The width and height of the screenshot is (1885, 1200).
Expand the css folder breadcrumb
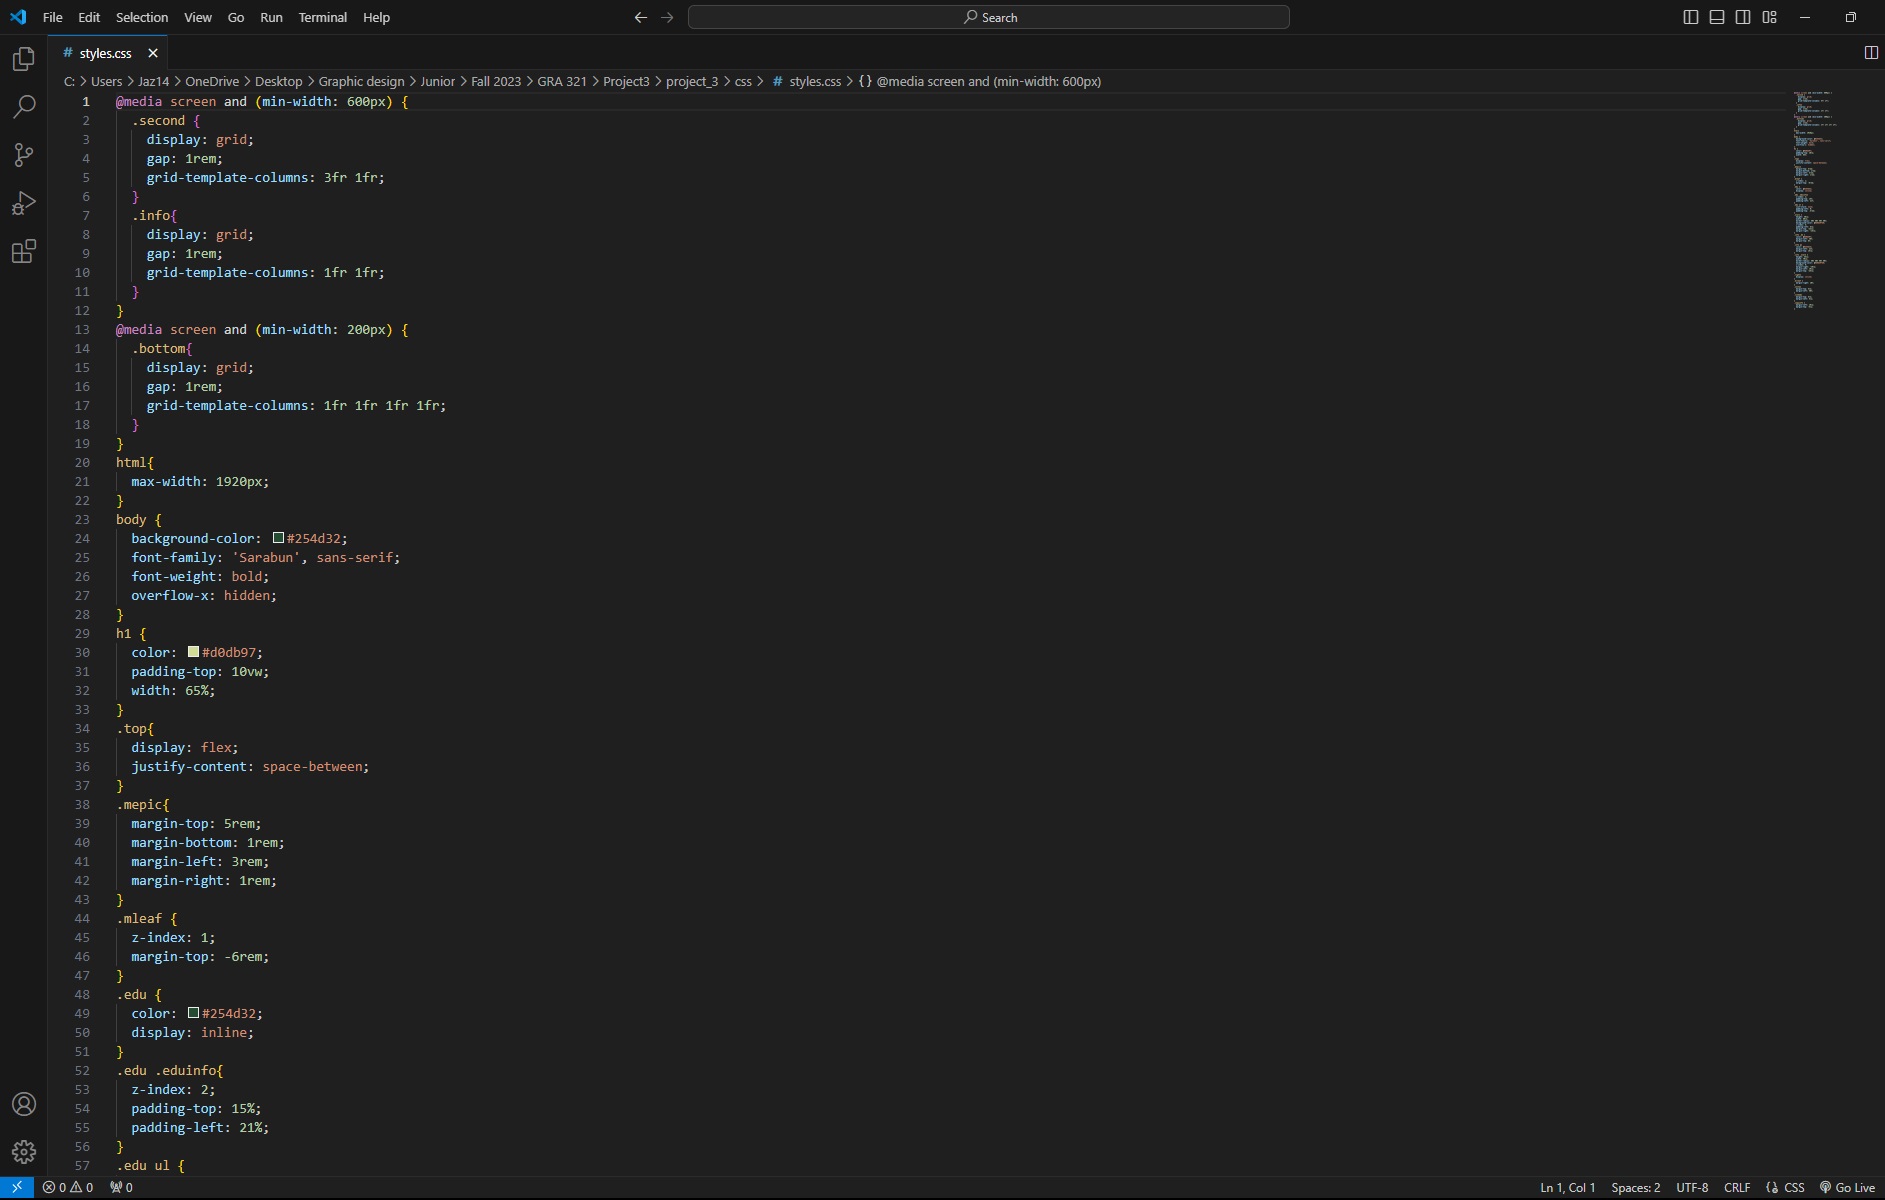(x=743, y=82)
